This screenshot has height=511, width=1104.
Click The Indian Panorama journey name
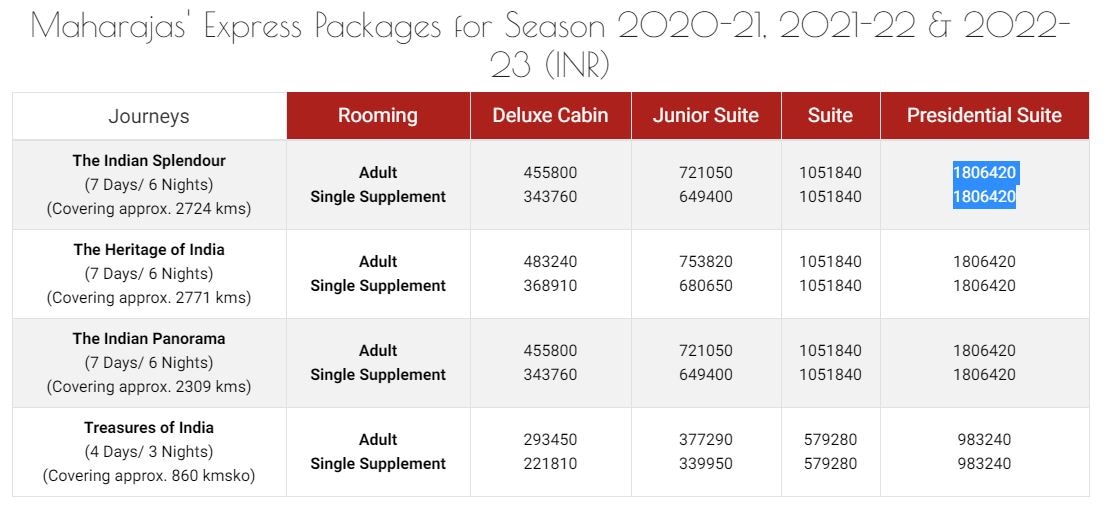pos(149,338)
